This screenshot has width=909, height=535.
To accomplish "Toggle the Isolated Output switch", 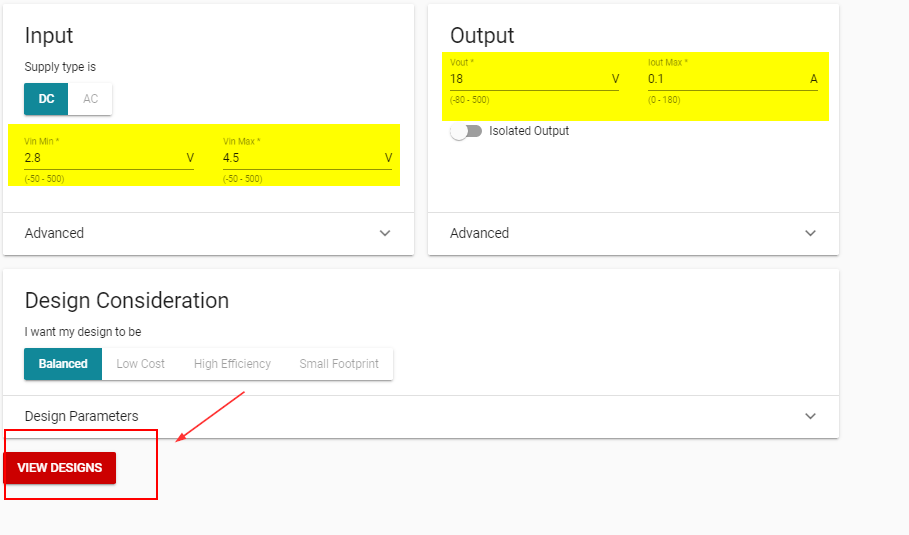I will [466, 131].
